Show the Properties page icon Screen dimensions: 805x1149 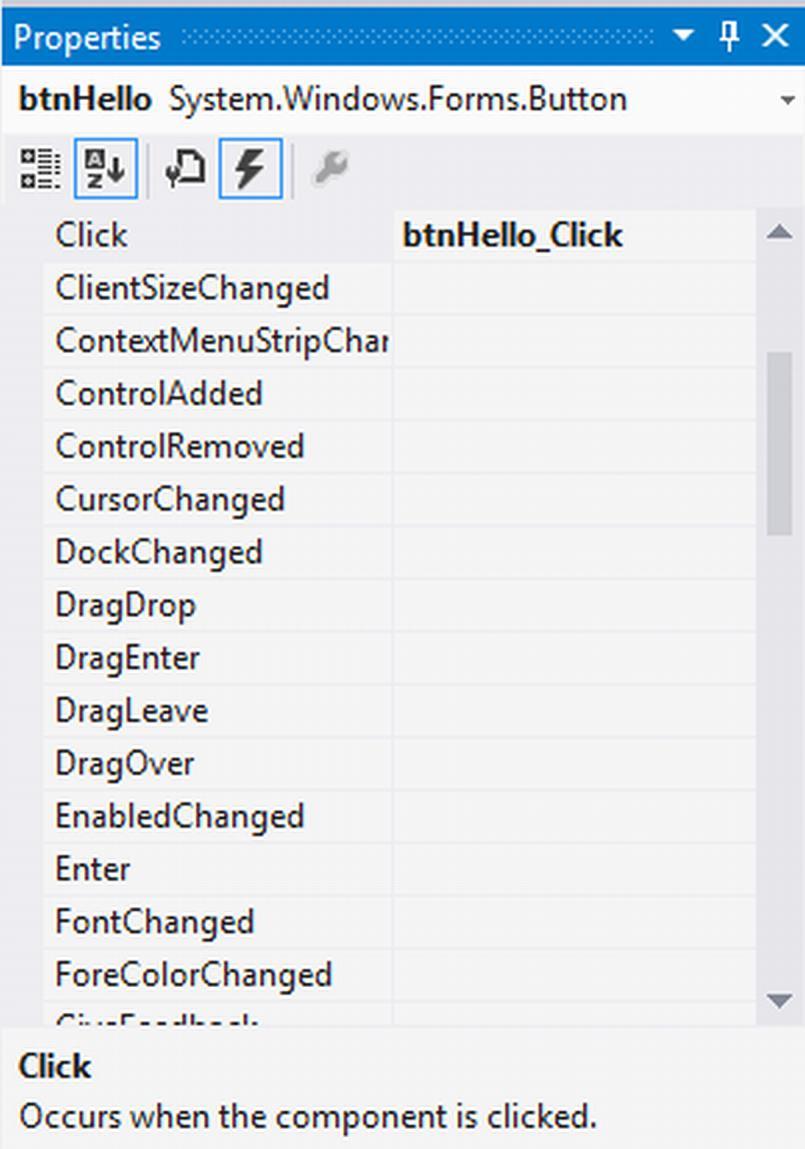pos(185,169)
